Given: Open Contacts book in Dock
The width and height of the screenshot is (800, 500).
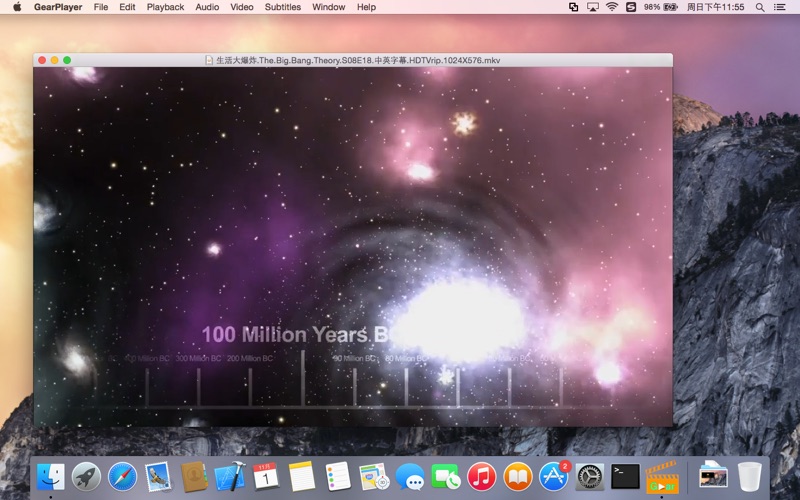Looking at the screenshot, I should pos(194,477).
